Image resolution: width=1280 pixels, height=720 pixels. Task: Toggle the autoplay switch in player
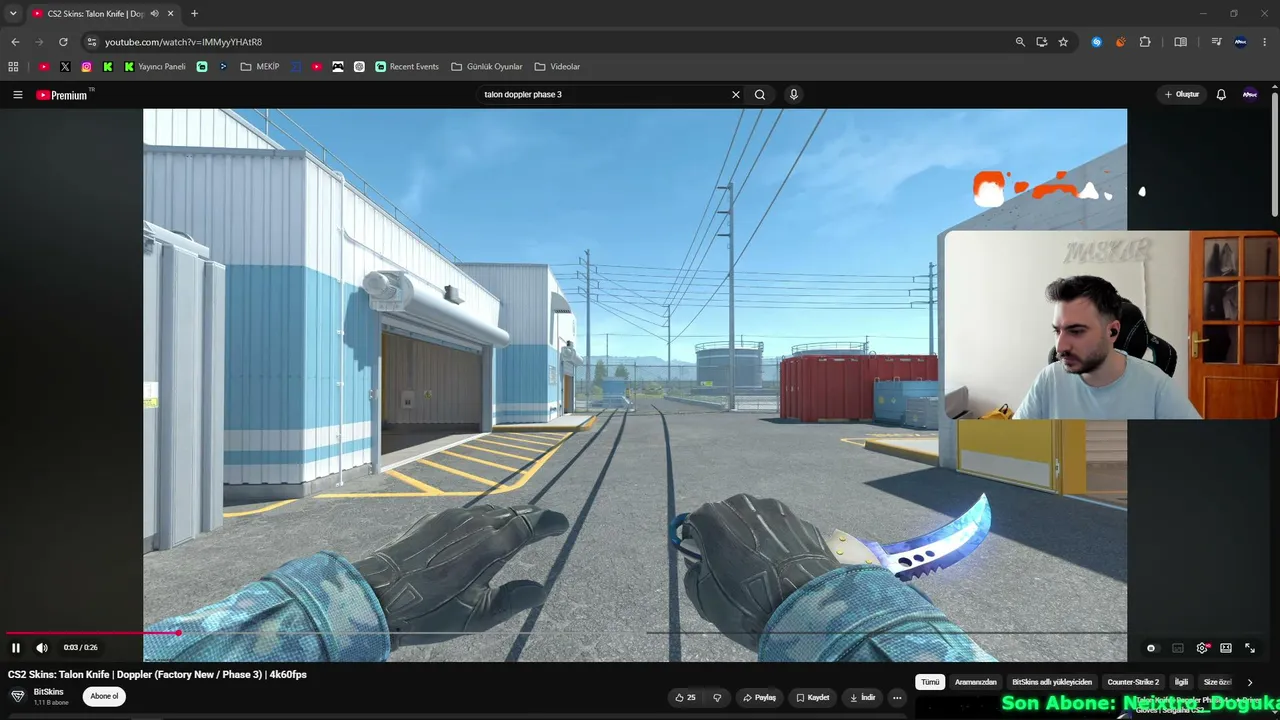point(1151,648)
